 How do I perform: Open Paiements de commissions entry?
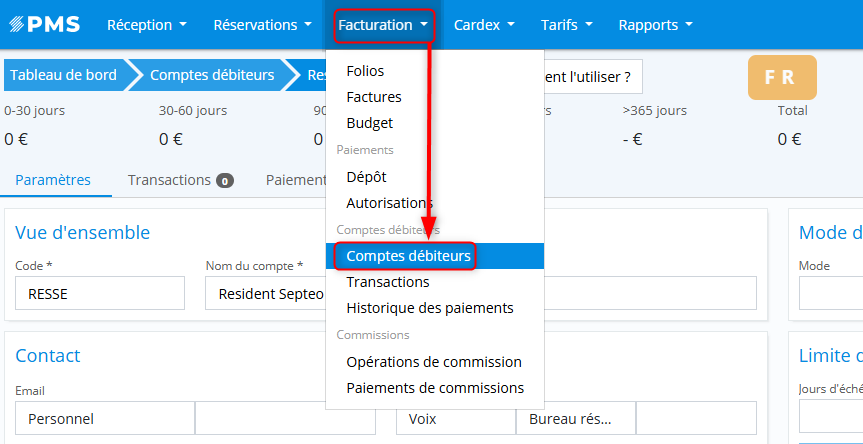tap(435, 387)
